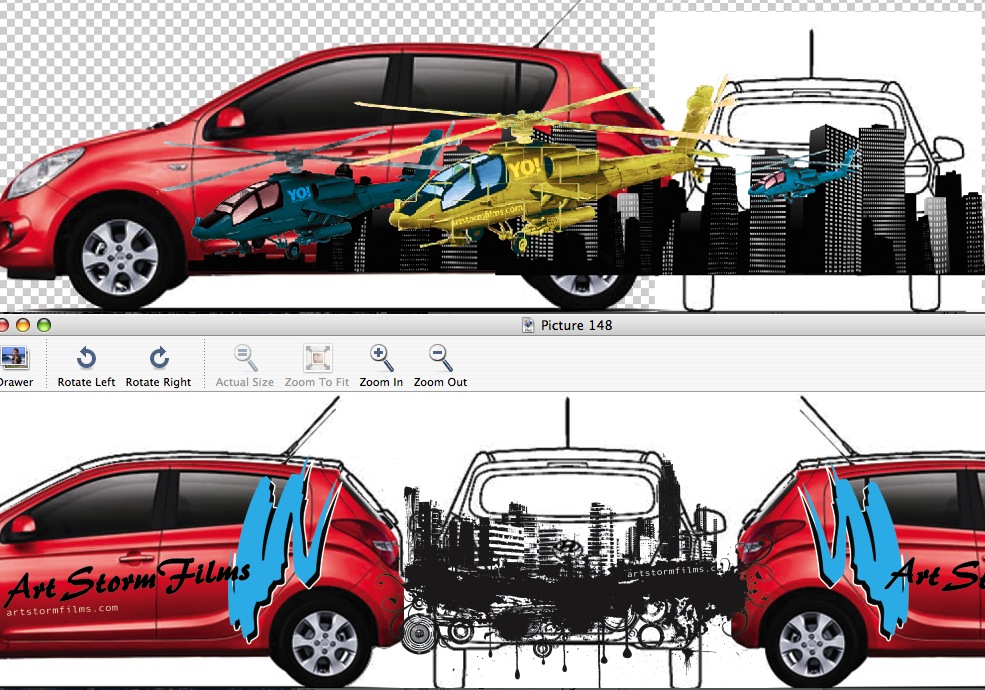985x690 pixels.
Task: Click the green window zoom button
Action: click(43, 325)
